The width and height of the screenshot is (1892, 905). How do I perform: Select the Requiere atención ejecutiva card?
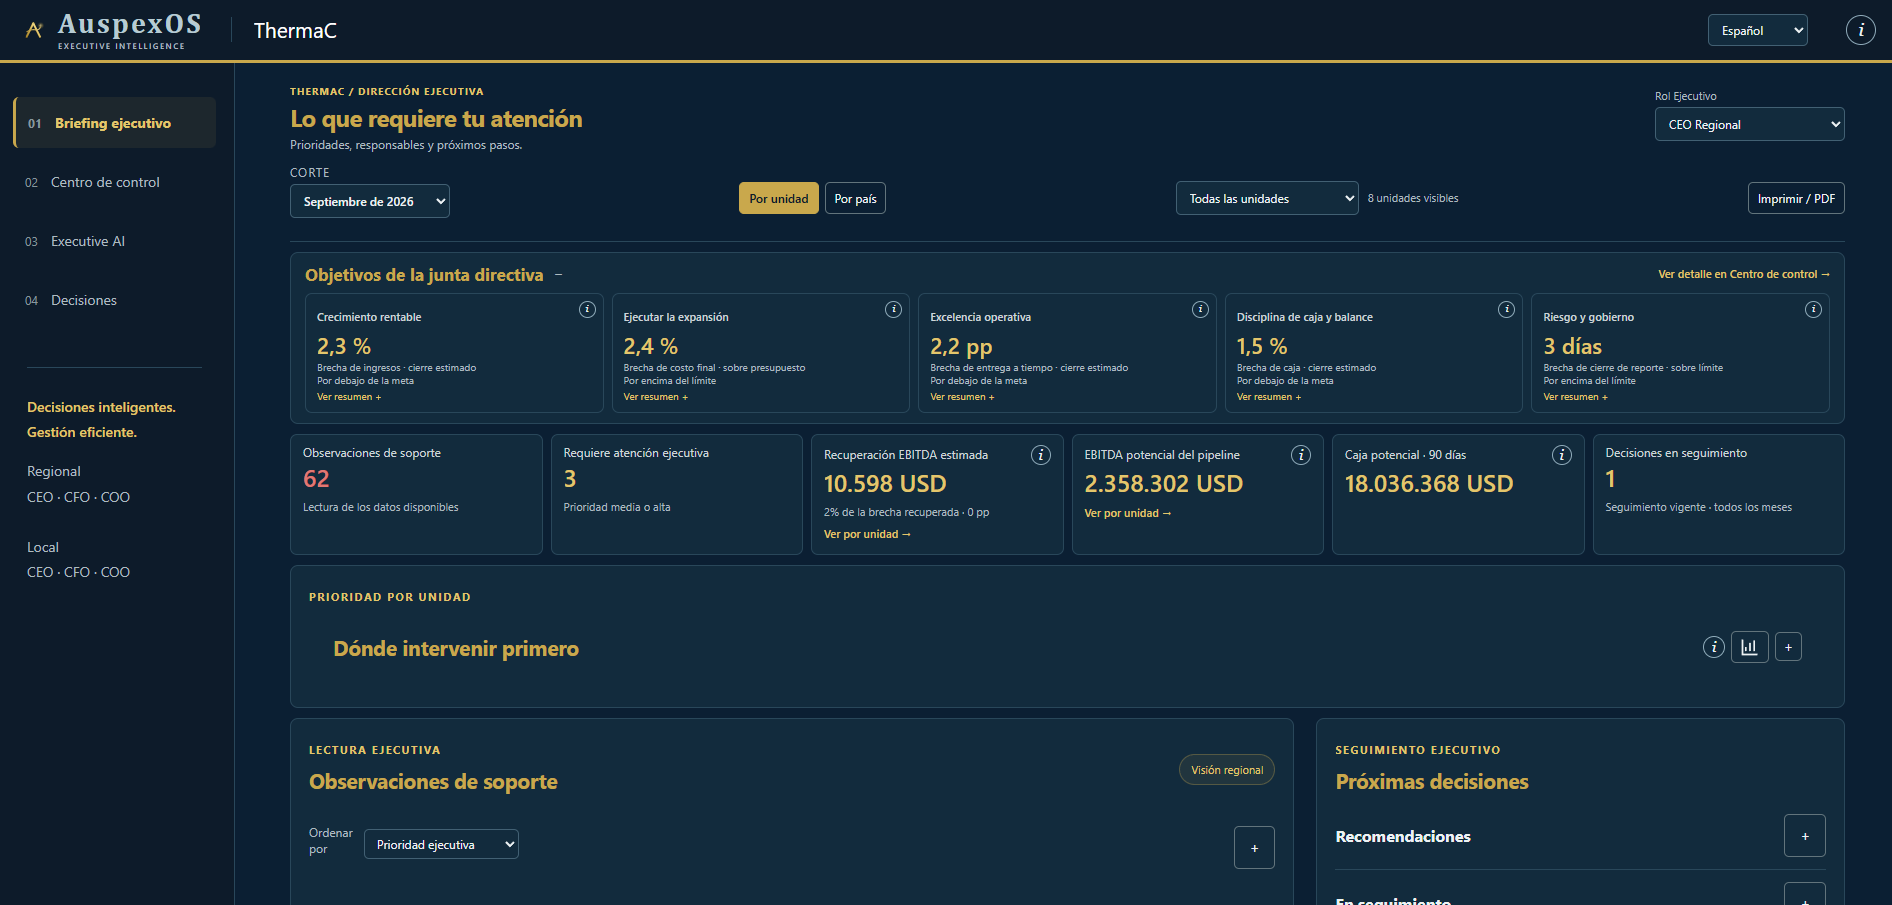(x=677, y=494)
